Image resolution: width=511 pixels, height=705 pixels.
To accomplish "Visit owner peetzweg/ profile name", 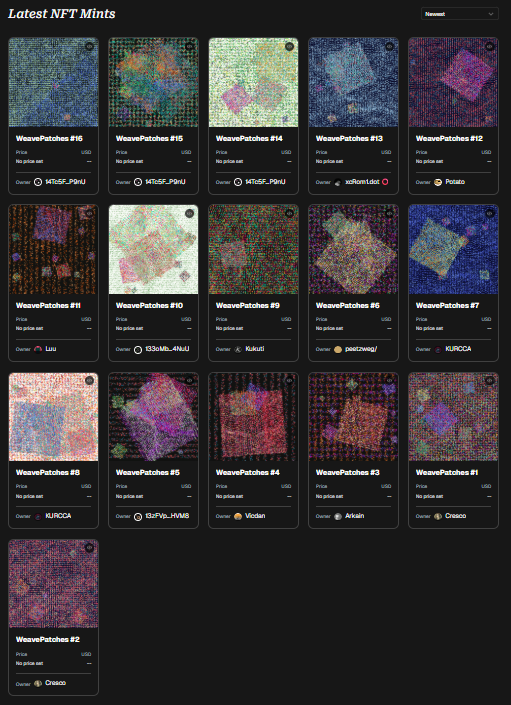I will 361,349.
